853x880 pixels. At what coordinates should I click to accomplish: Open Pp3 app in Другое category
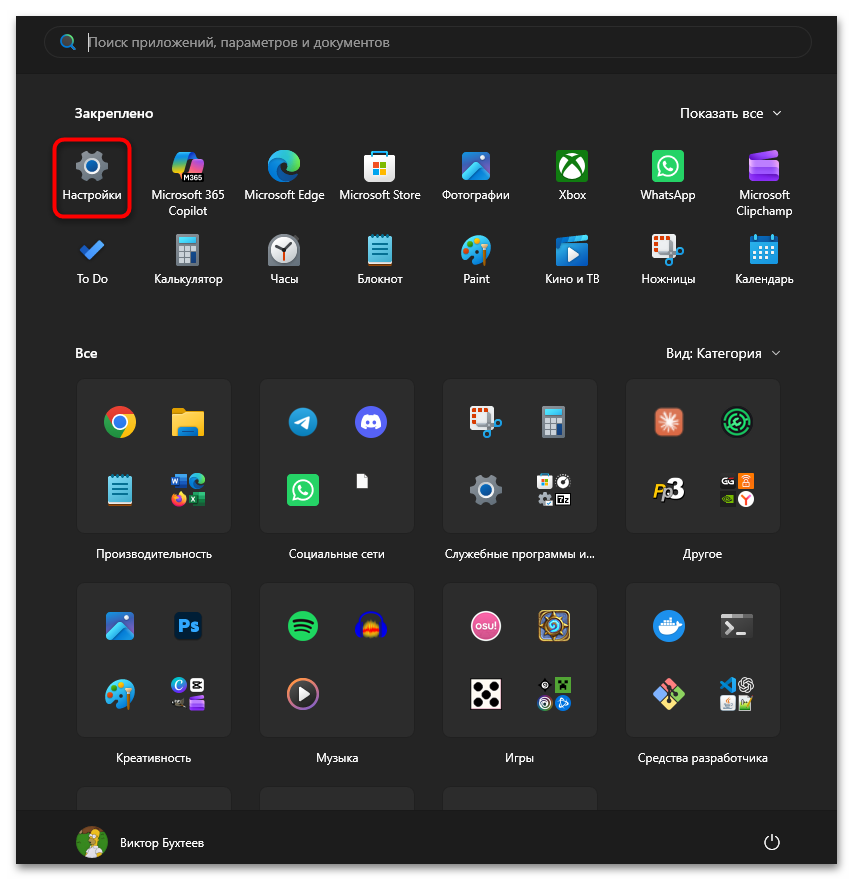click(669, 490)
